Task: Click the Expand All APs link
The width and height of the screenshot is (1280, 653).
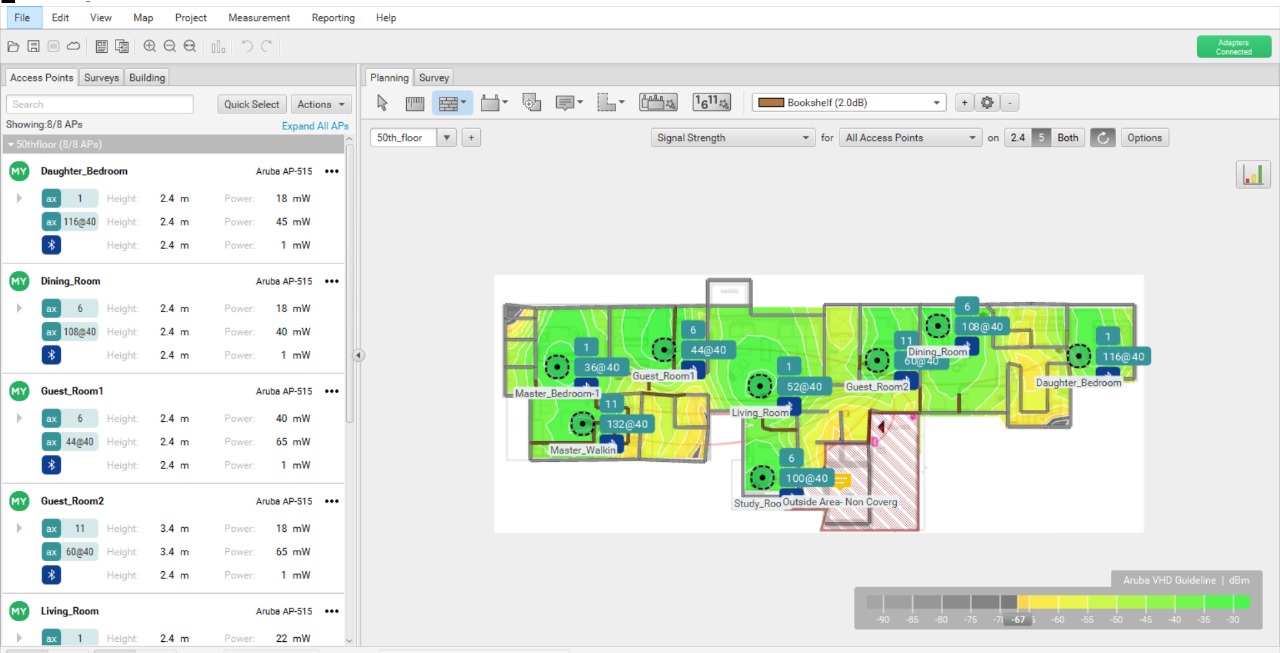Action: click(x=315, y=126)
